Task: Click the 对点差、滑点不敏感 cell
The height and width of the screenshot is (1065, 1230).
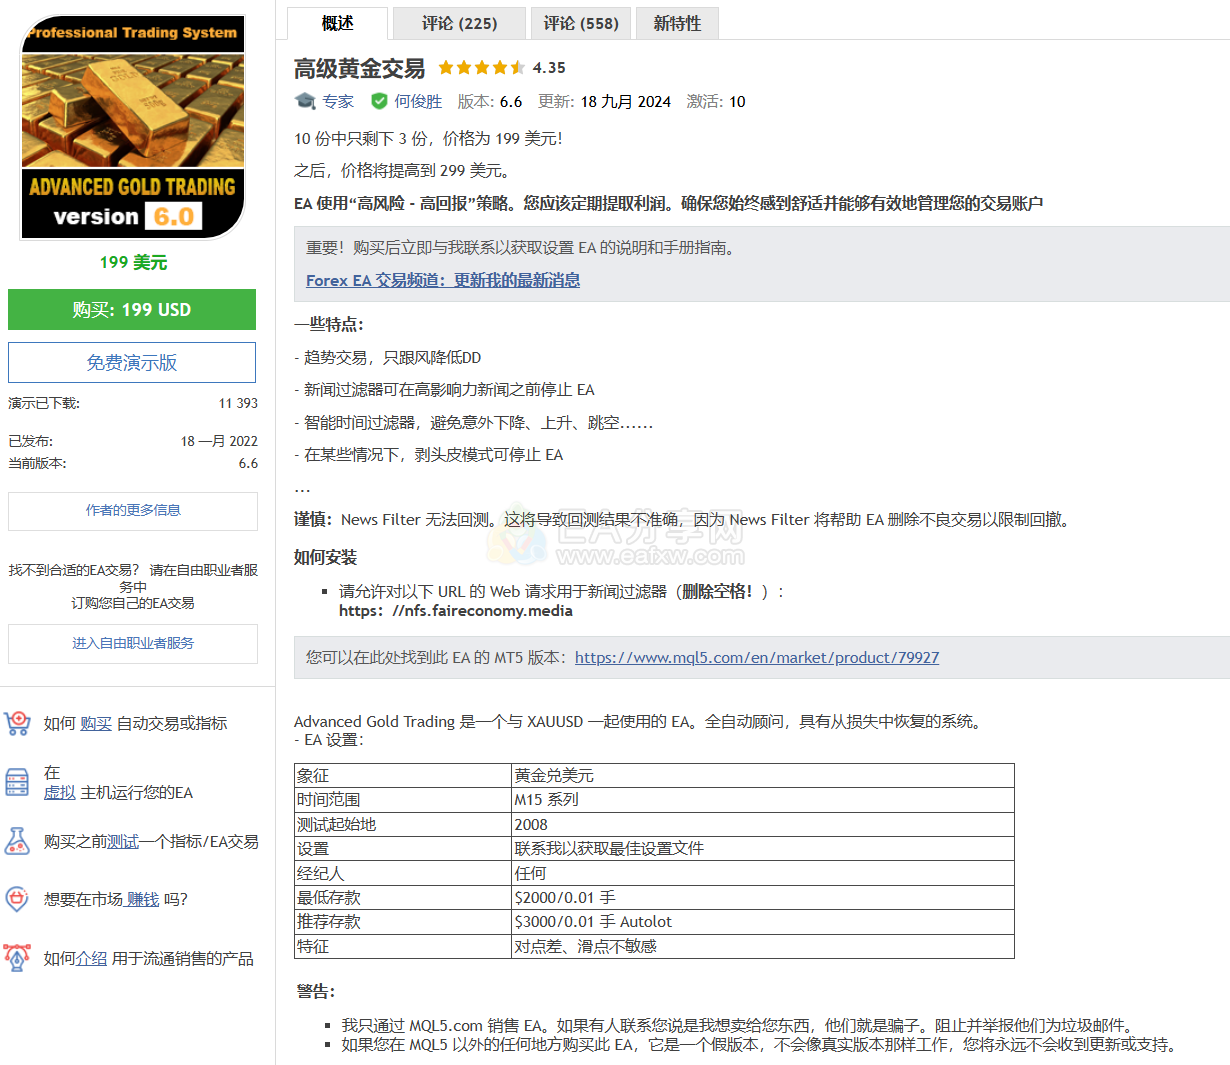Action: click(x=763, y=946)
